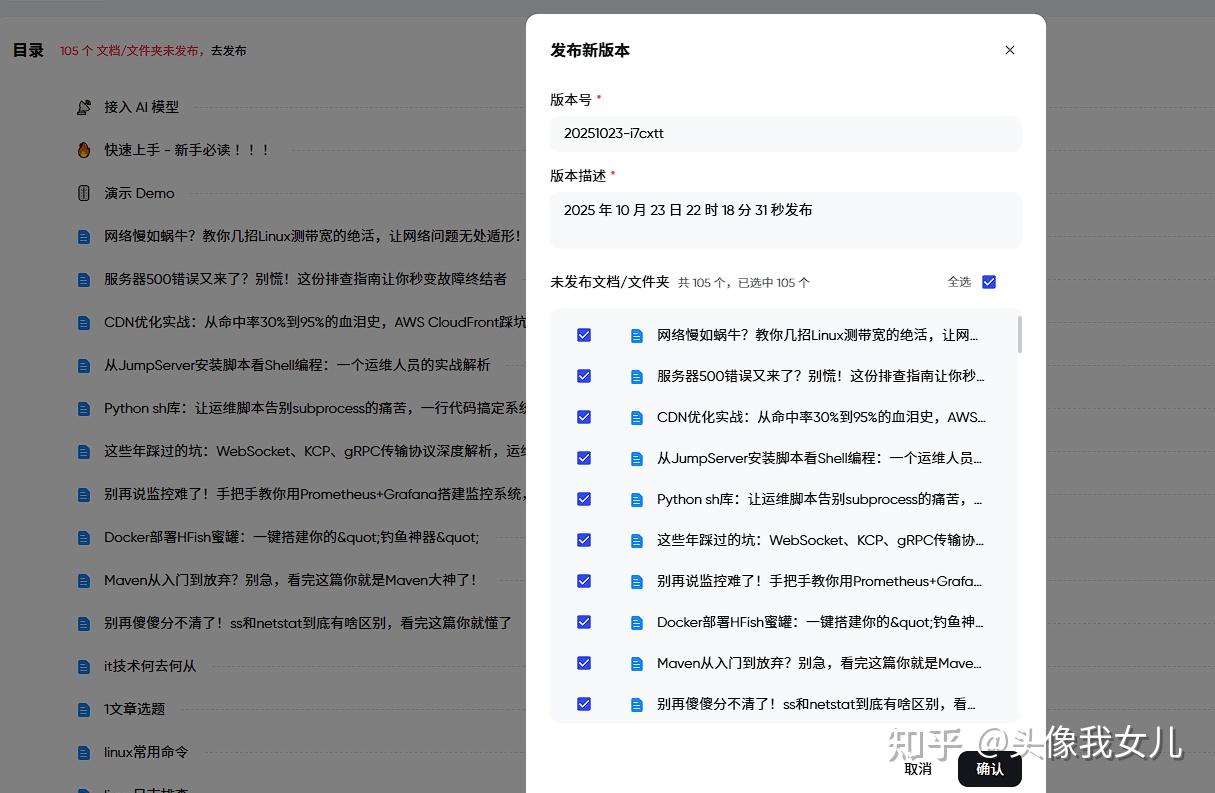Click the AI model icon beside 接入 AI 模型
The width and height of the screenshot is (1215, 793).
tap(84, 107)
